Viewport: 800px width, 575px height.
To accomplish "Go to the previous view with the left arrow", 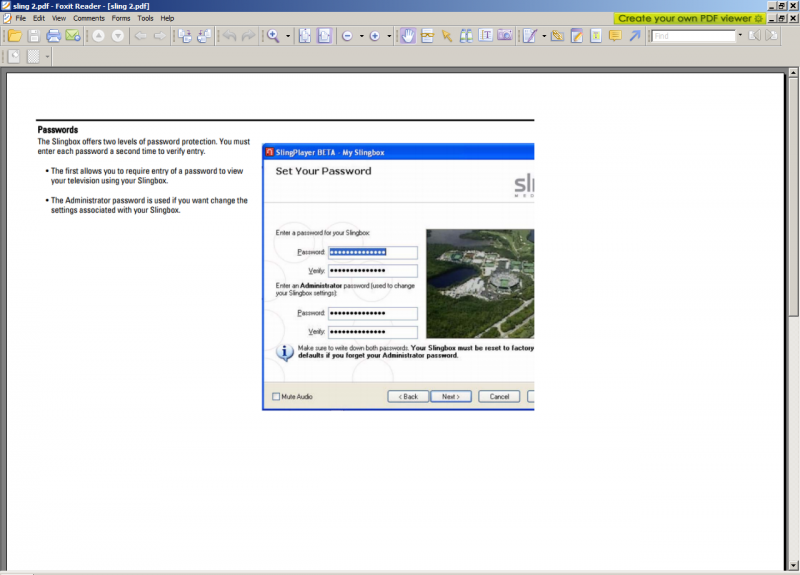I will click(x=141, y=36).
